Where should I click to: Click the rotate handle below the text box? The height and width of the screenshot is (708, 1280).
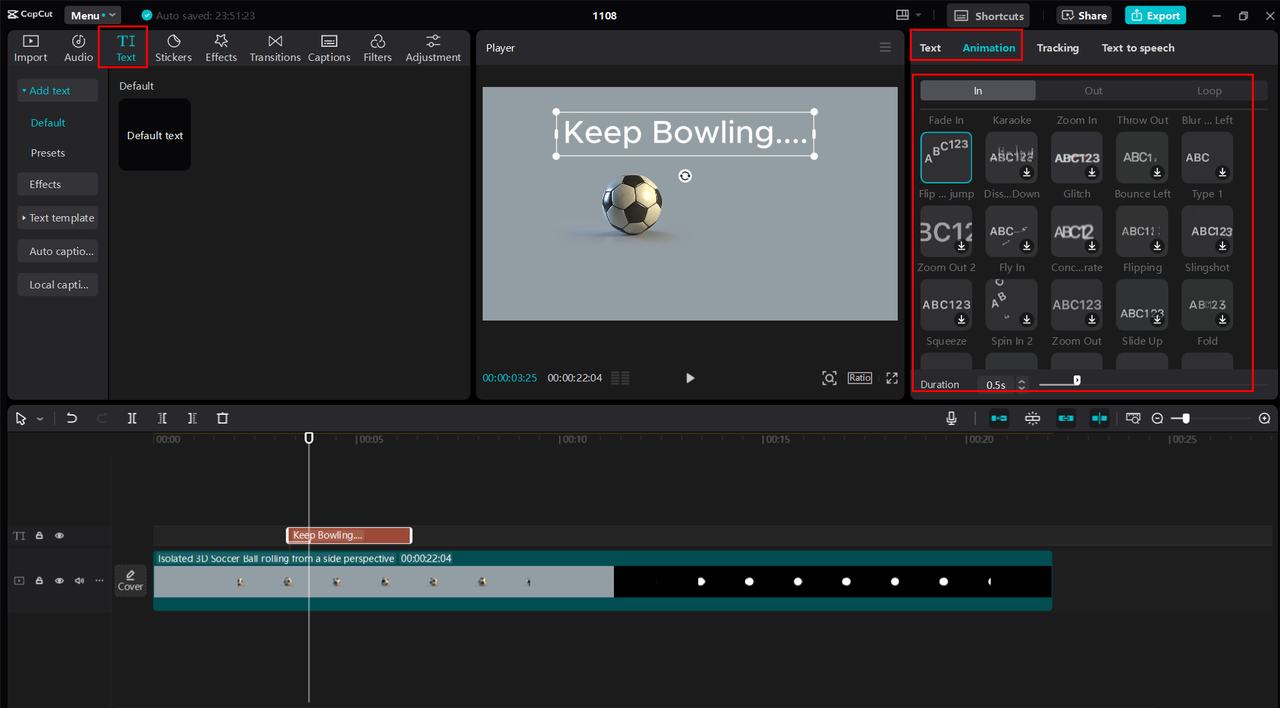coord(685,176)
